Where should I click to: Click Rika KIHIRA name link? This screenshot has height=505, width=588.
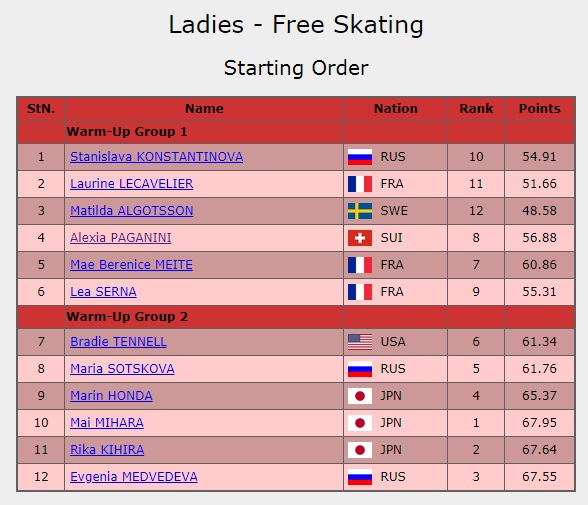click(107, 450)
